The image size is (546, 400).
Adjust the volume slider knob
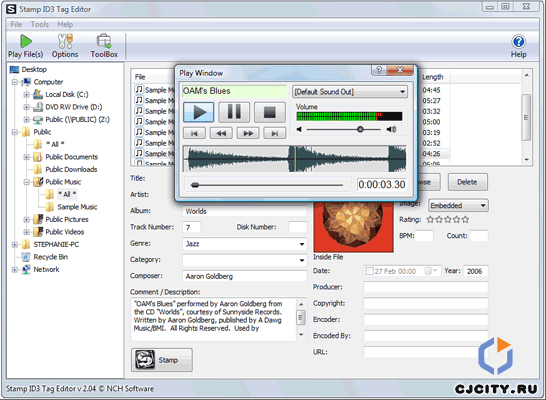pyautogui.click(x=360, y=130)
